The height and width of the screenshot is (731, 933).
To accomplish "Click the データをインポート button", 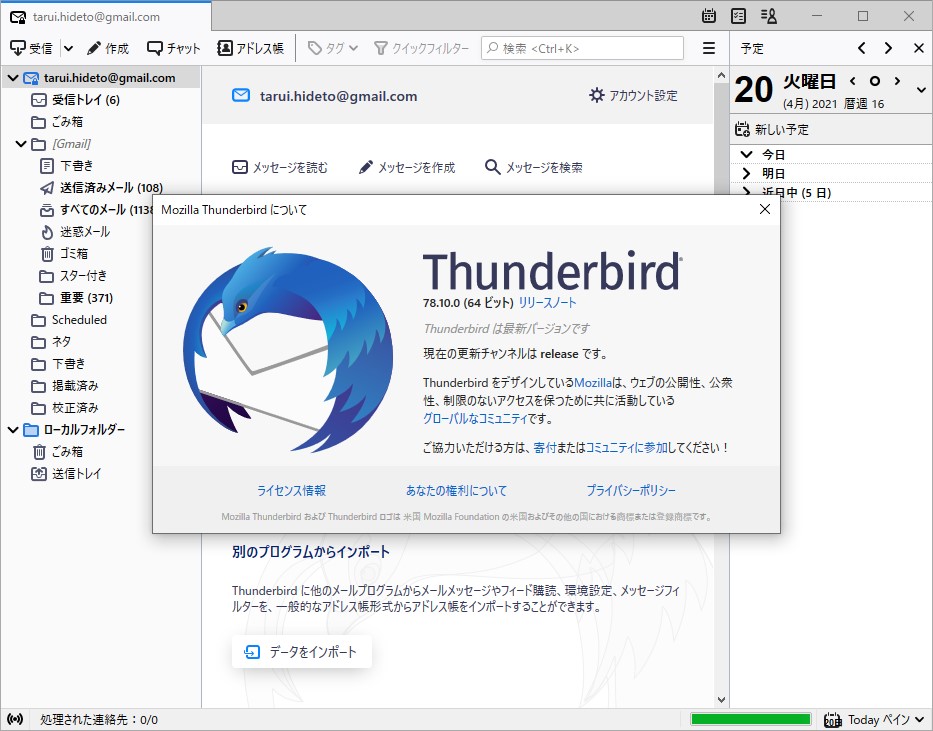I will [302, 649].
